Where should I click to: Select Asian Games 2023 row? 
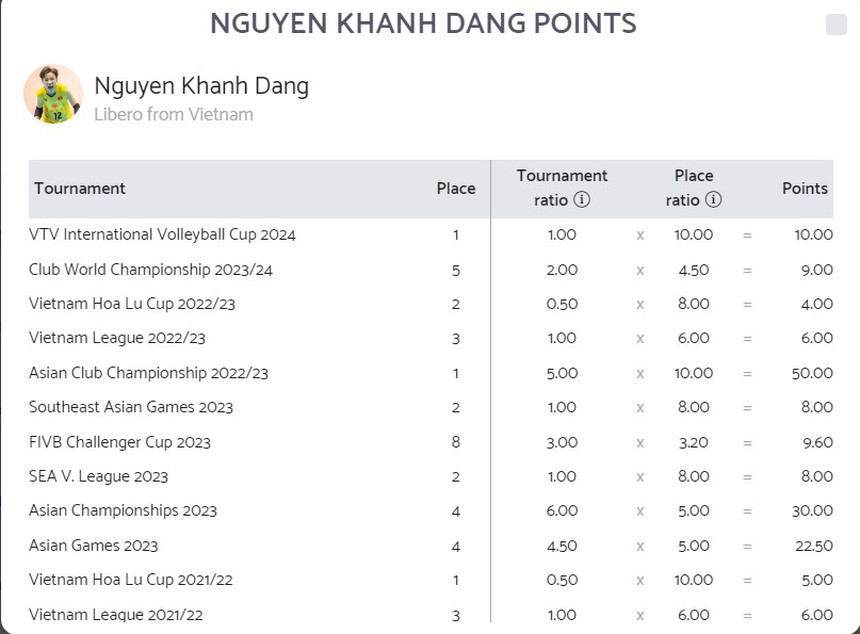click(93, 545)
